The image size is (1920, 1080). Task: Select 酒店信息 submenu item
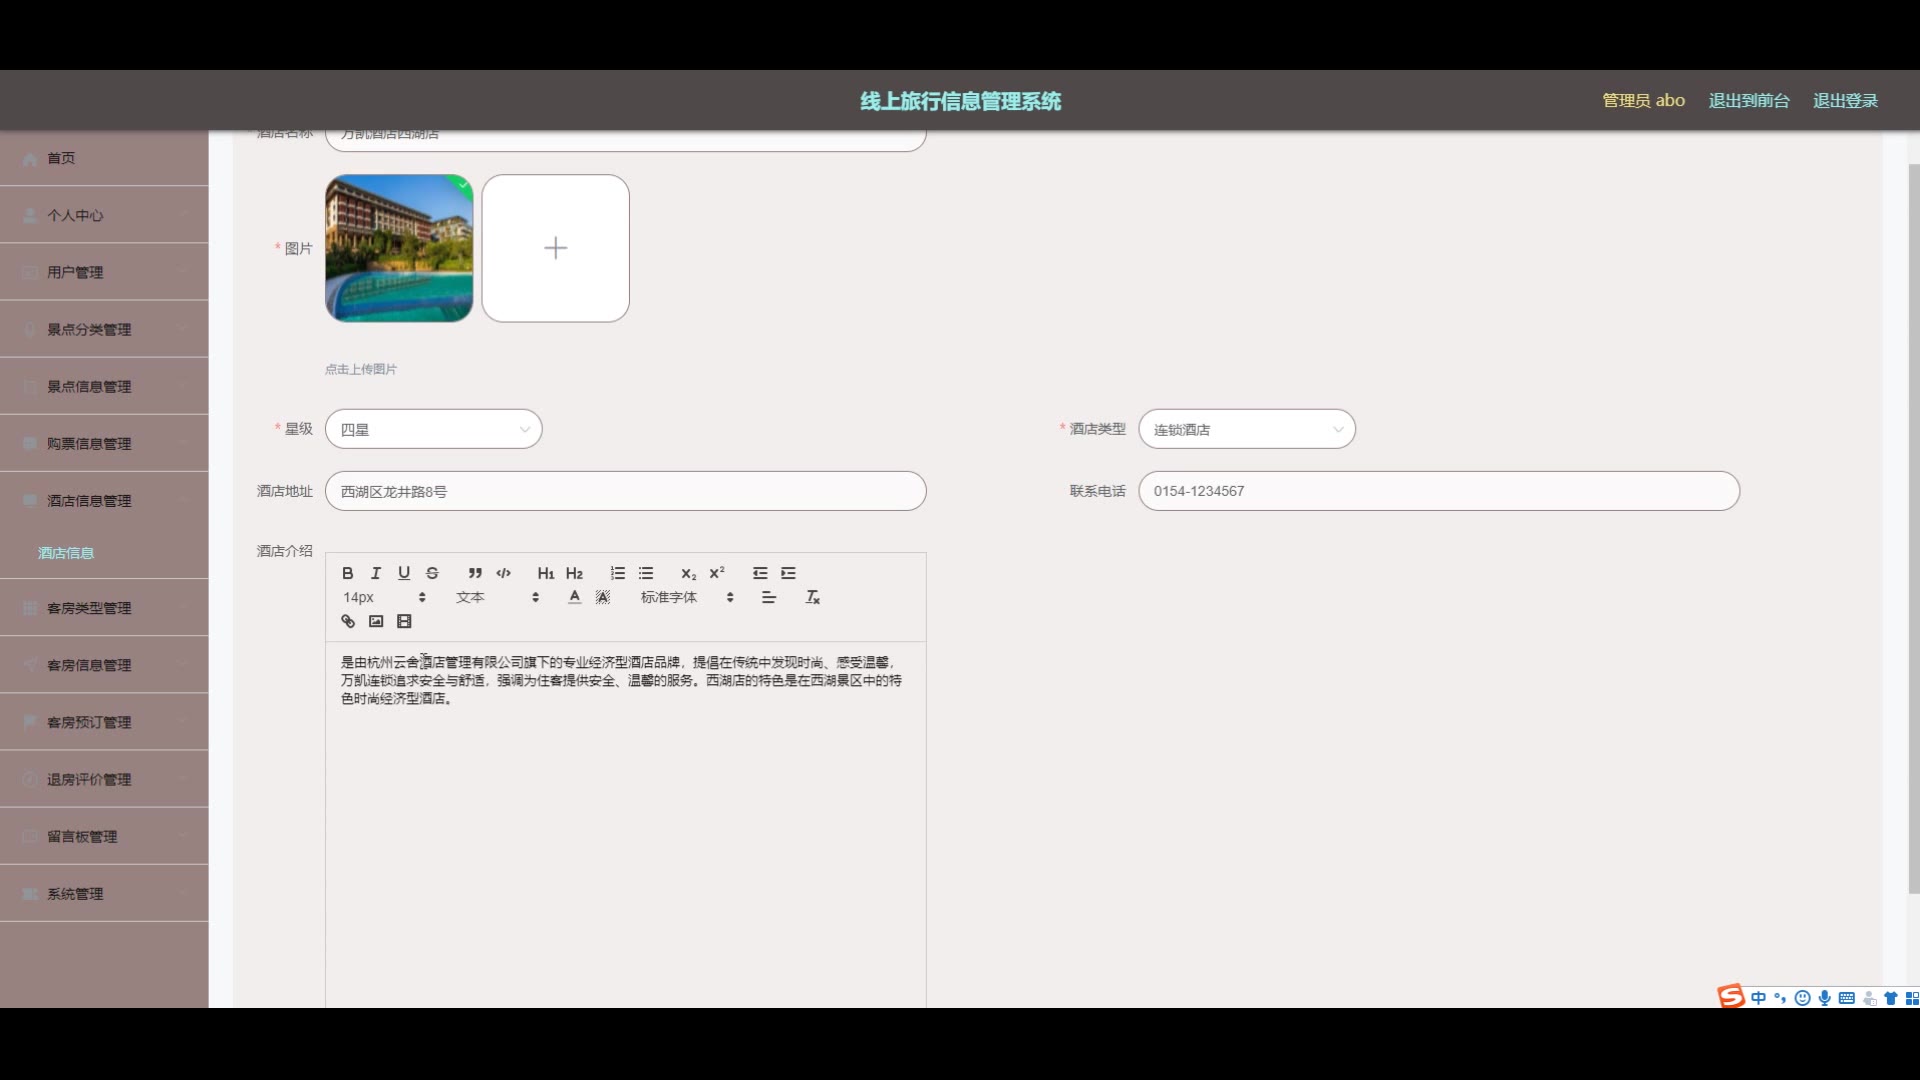coord(66,553)
